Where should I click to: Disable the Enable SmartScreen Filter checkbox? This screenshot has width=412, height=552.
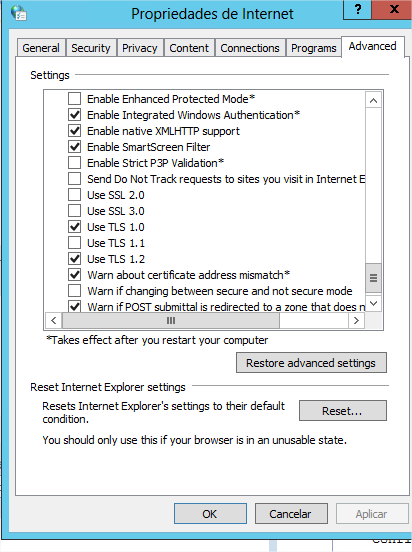click(74, 147)
